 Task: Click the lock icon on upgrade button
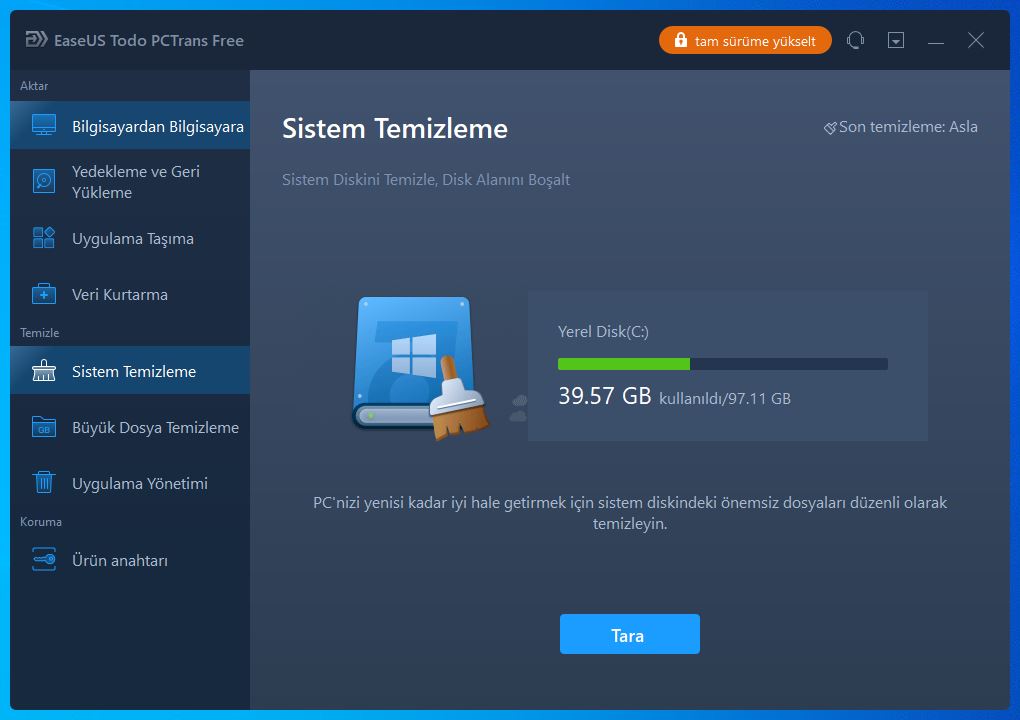[x=680, y=40]
